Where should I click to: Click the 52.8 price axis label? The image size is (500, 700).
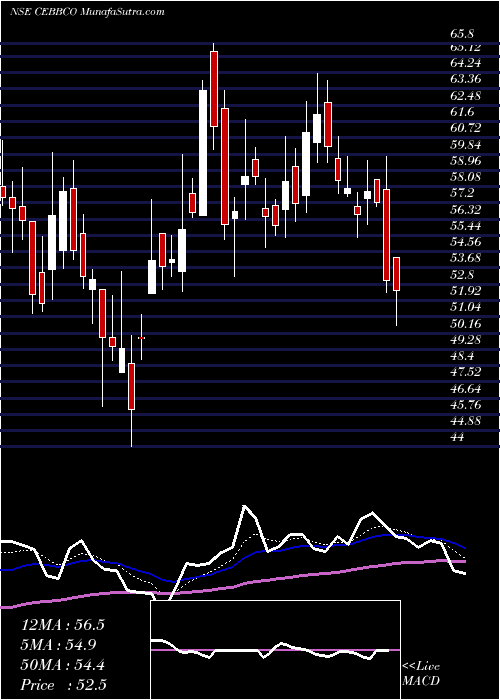(x=462, y=275)
